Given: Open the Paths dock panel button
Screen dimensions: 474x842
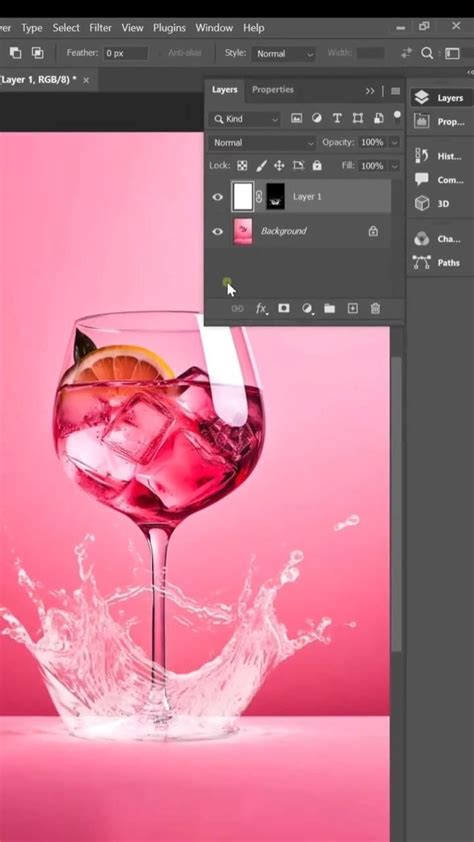Looking at the screenshot, I should (441, 263).
